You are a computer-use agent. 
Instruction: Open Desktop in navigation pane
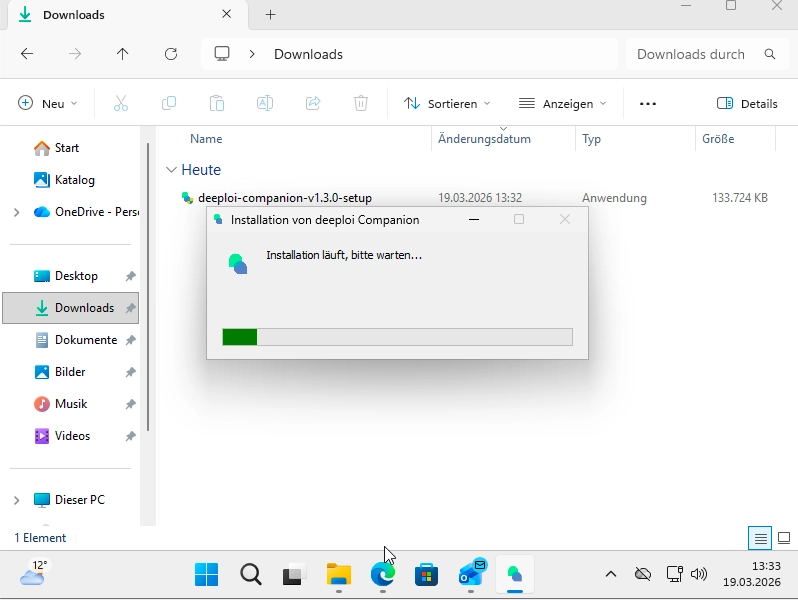point(71,276)
